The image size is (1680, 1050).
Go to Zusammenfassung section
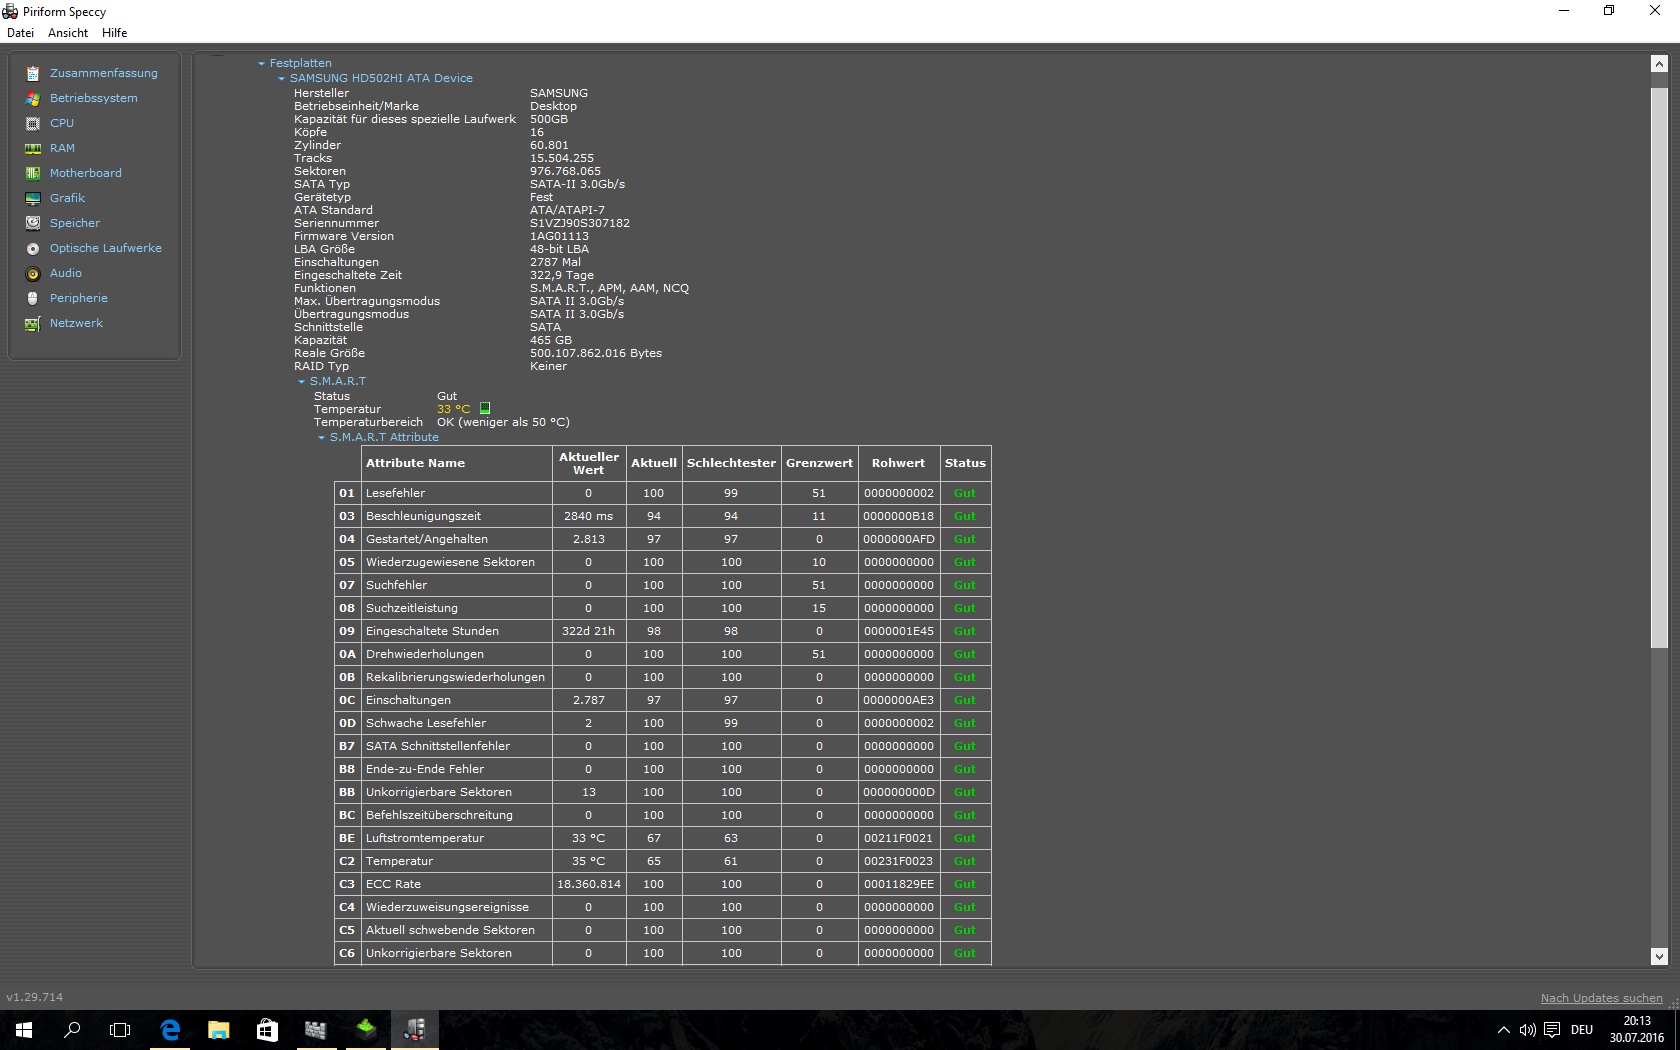104,73
